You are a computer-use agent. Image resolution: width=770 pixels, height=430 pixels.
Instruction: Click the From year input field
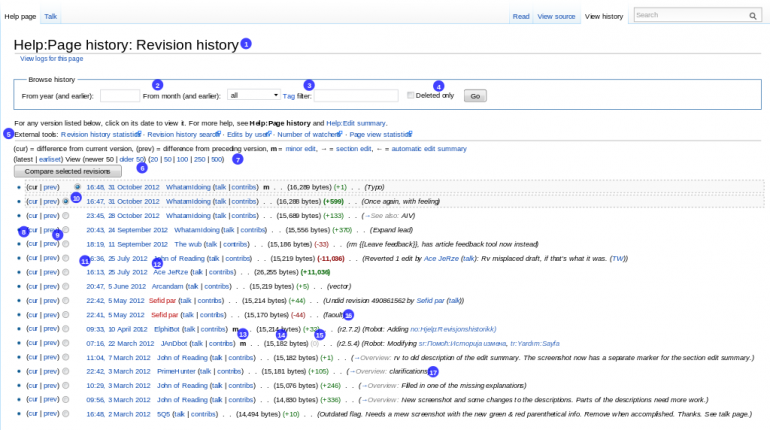pyautogui.click(x=120, y=96)
